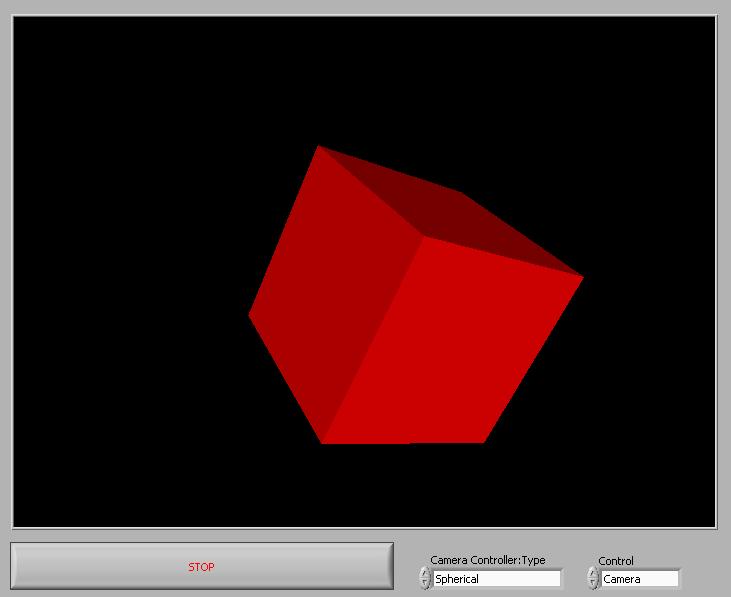Decrement the Camera Controller:Type selector

[425, 583]
